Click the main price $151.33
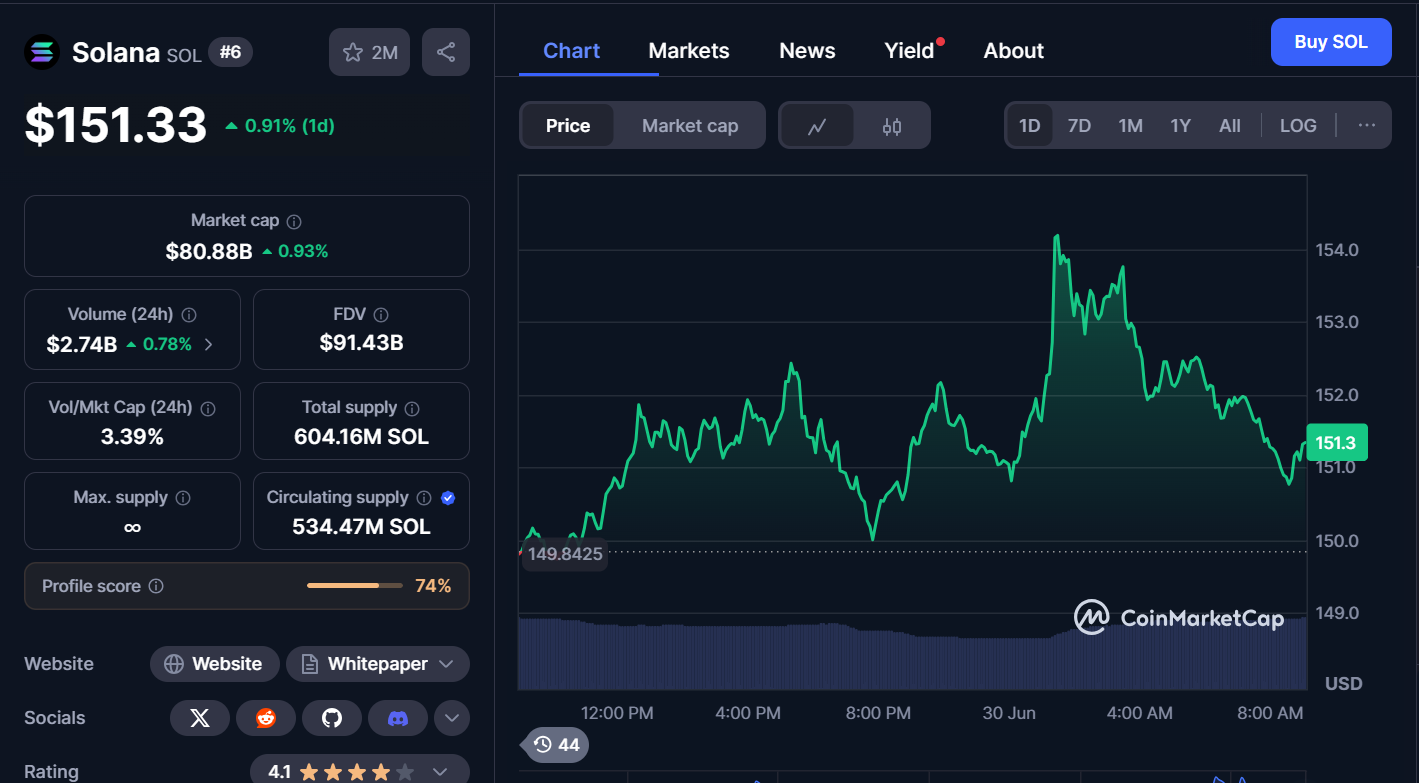Screen dimensions: 1419x783 116,125
